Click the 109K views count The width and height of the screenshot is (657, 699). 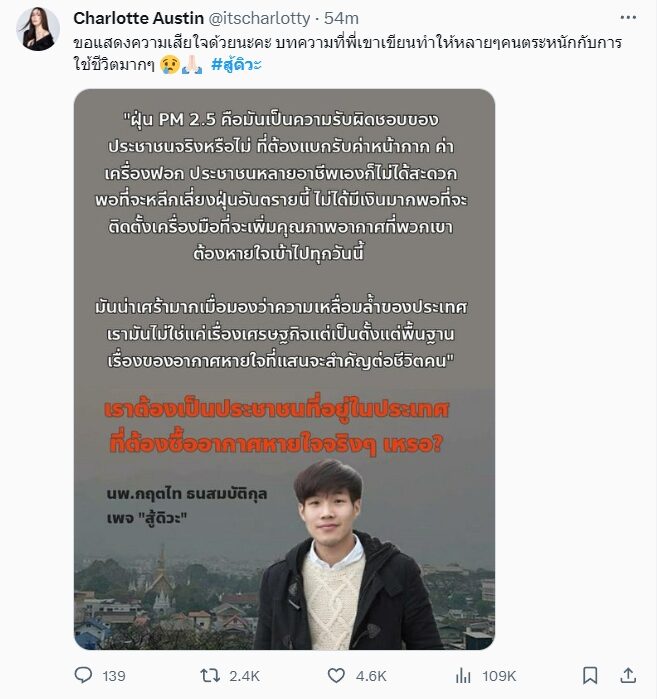click(499, 676)
